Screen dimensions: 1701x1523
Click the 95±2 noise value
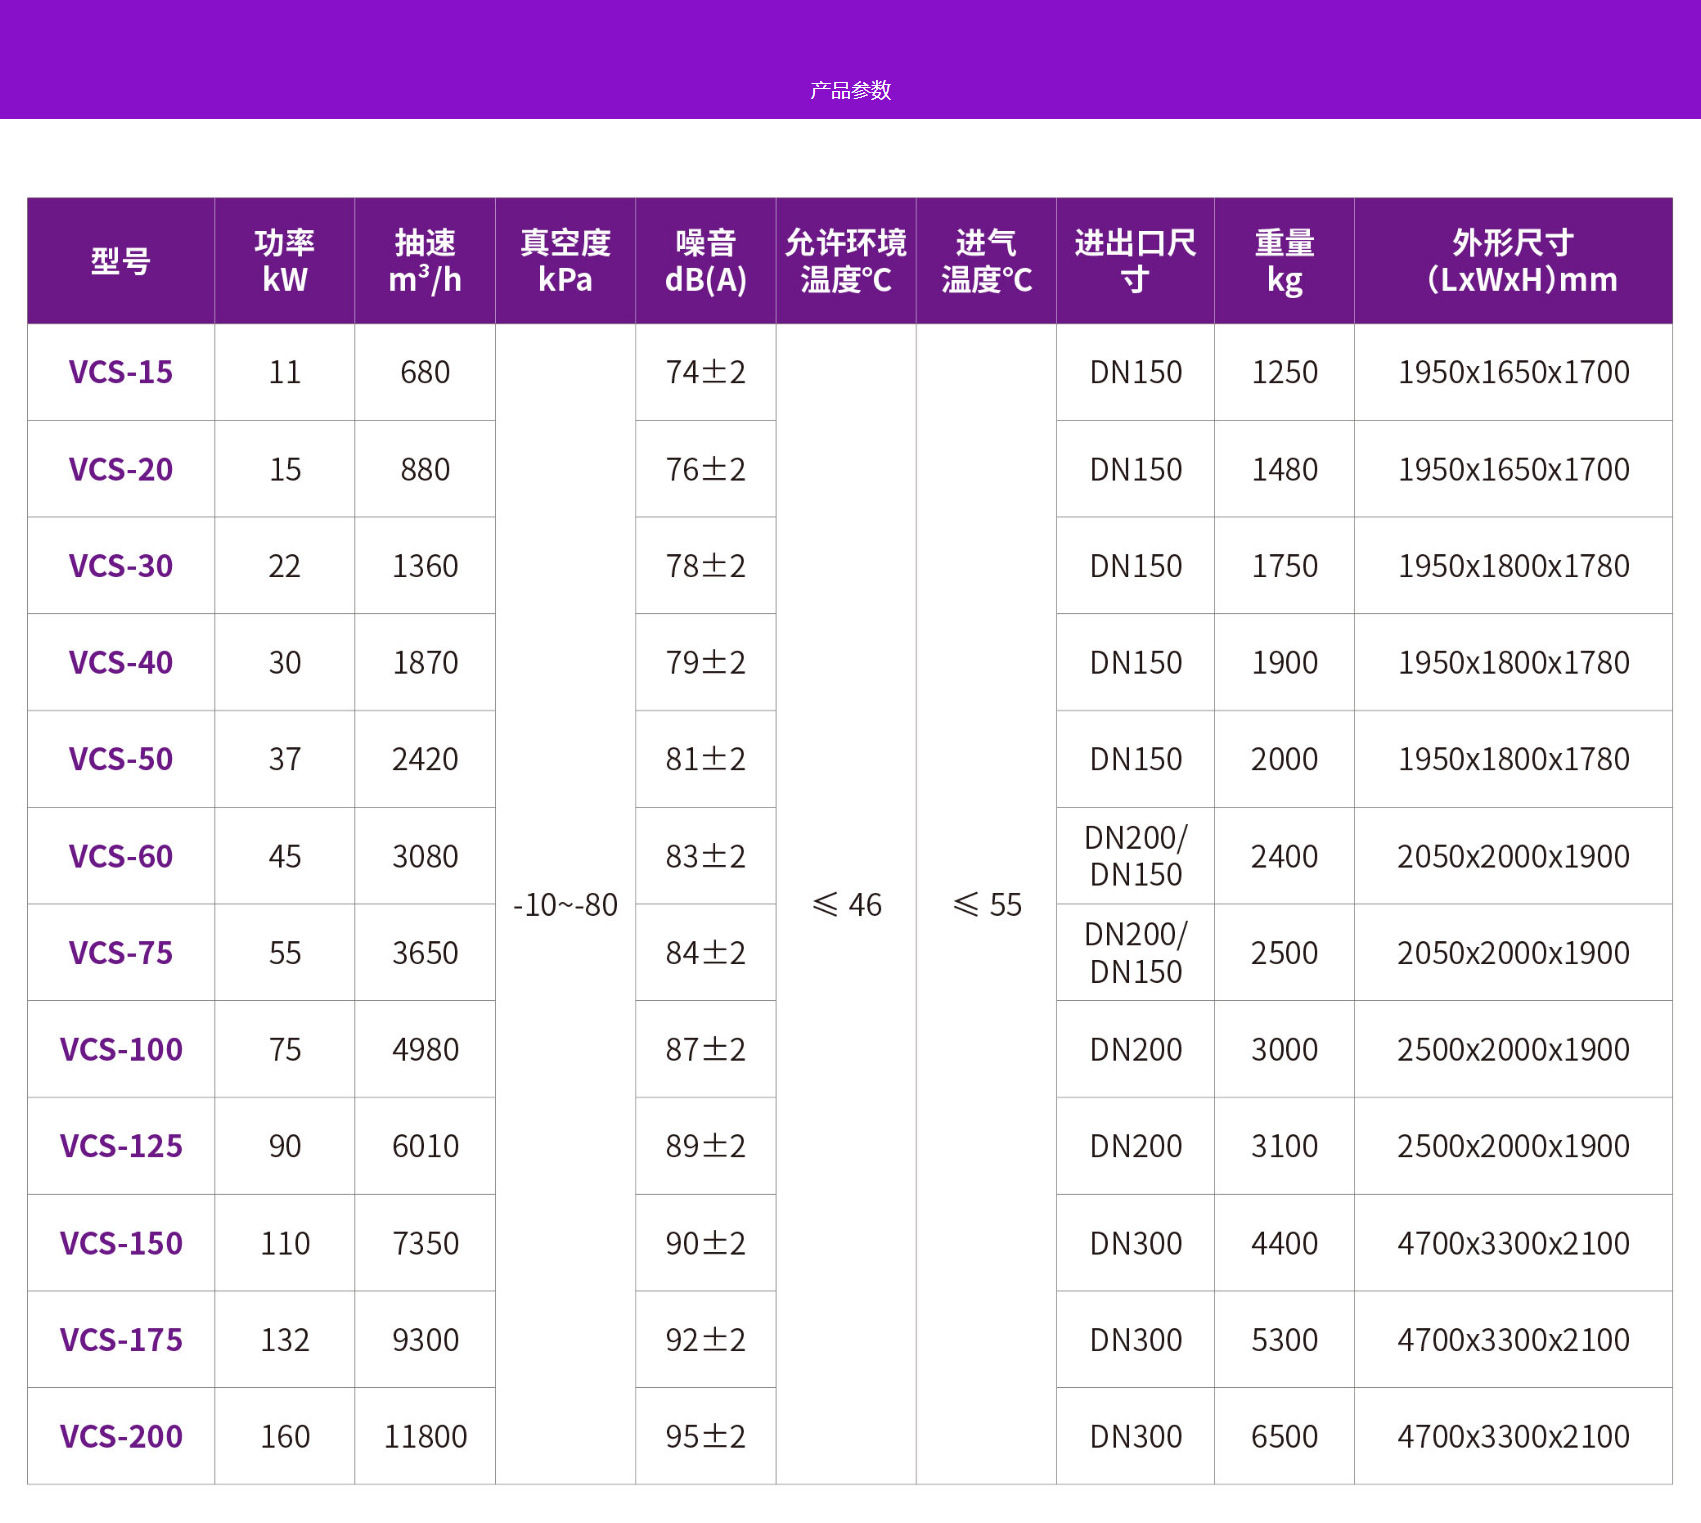(706, 1436)
